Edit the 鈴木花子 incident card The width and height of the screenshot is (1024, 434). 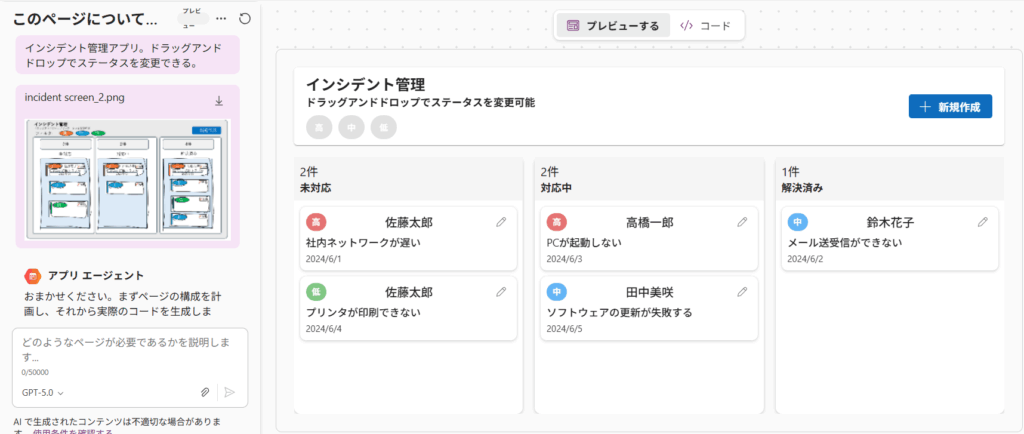[x=983, y=222]
